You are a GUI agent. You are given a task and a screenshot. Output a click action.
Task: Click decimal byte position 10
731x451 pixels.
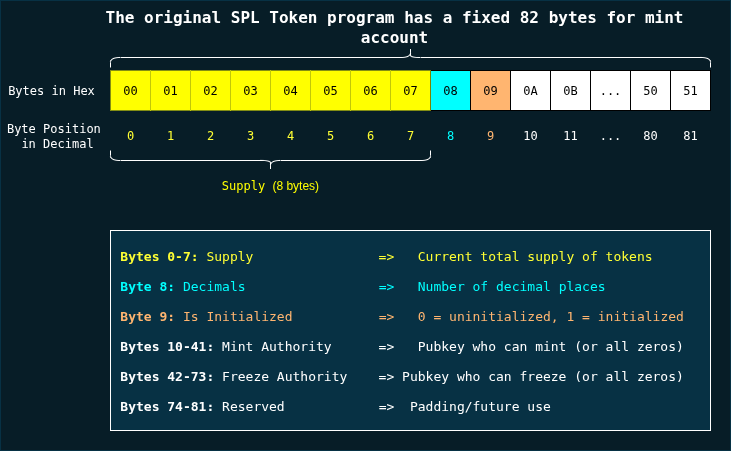pyautogui.click(x=530, y=136)
